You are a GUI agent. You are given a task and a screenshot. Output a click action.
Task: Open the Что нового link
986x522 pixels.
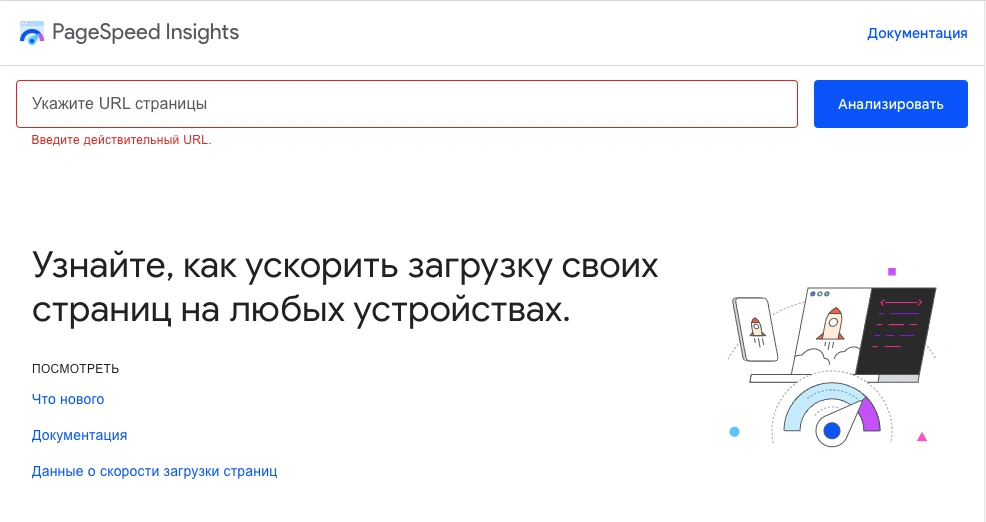click(x=68, y=399)
